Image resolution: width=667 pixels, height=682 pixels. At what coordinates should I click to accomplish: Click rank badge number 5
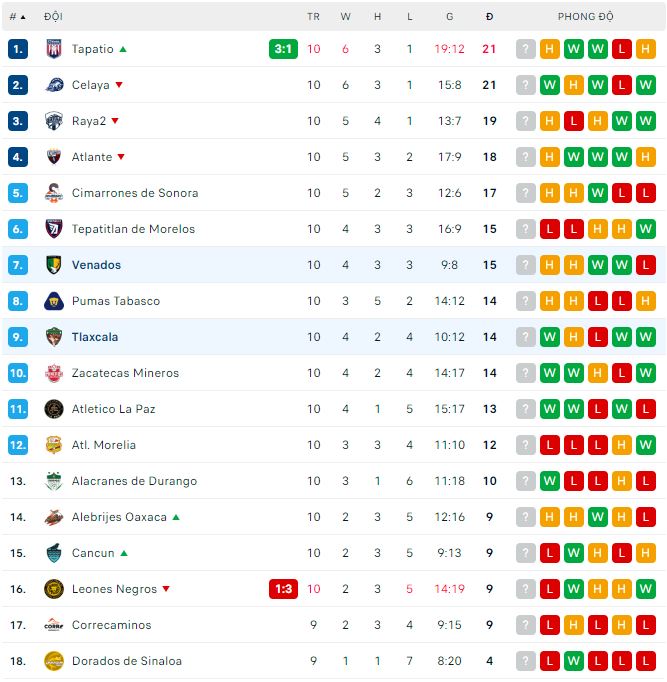click(x=17, y=193)
